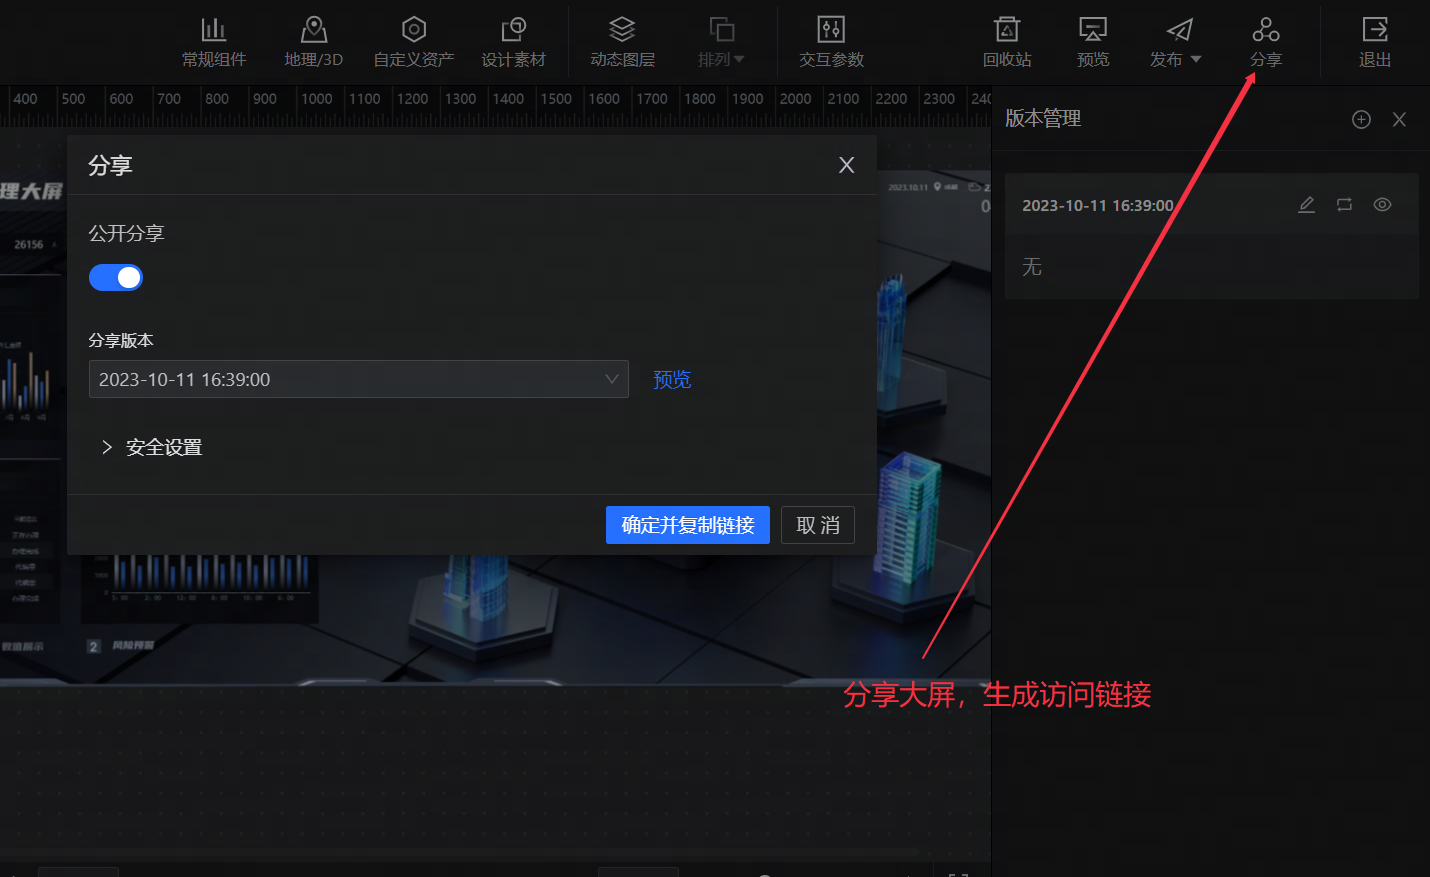Click the rollback icon for version 2023-10-11
Image resolution: width=1430 pixels, height=877 pixels.
click(1344, 204)
